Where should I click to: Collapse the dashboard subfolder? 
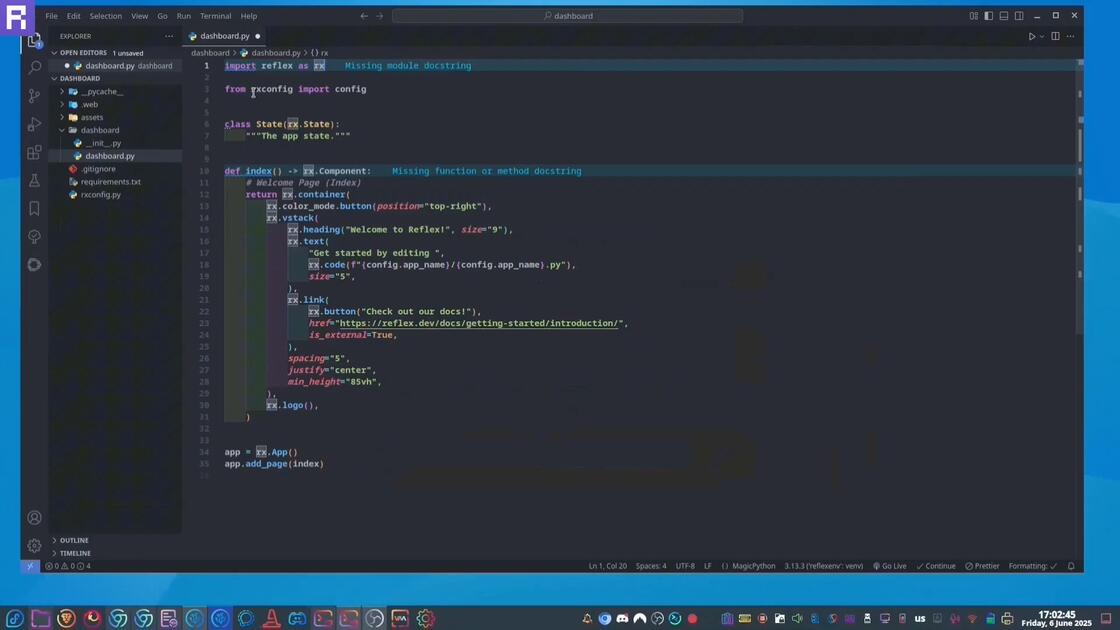(x=99, y=130)
